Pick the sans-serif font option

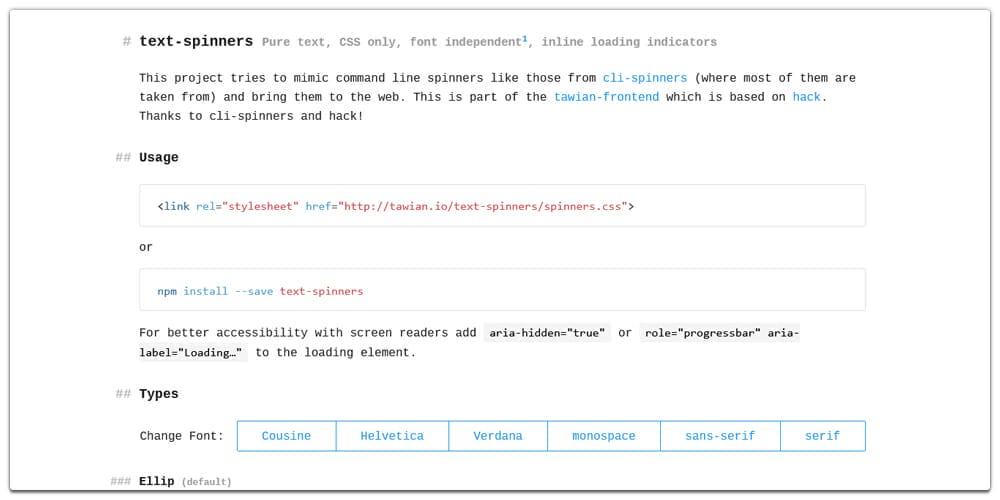coord(720,436)
